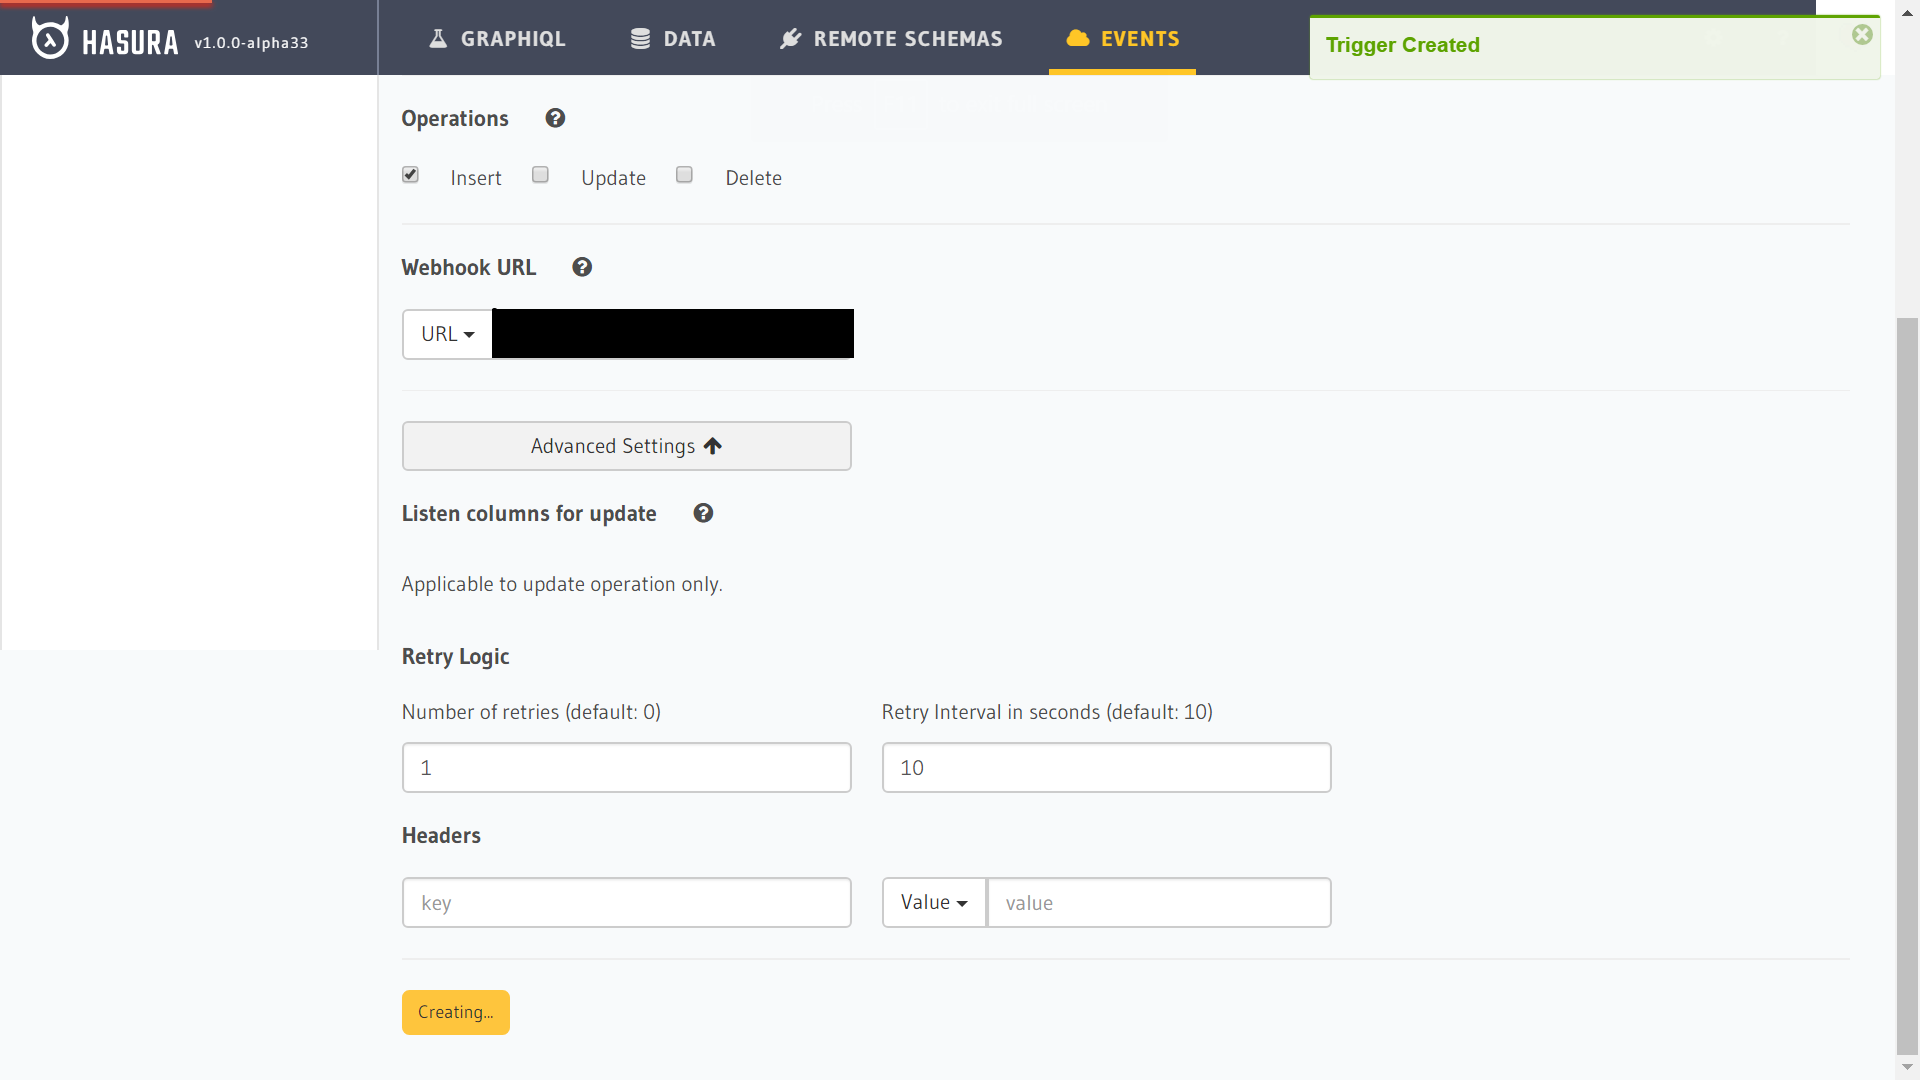Click the GraphiQL flask icon

(x=438, y=39)
